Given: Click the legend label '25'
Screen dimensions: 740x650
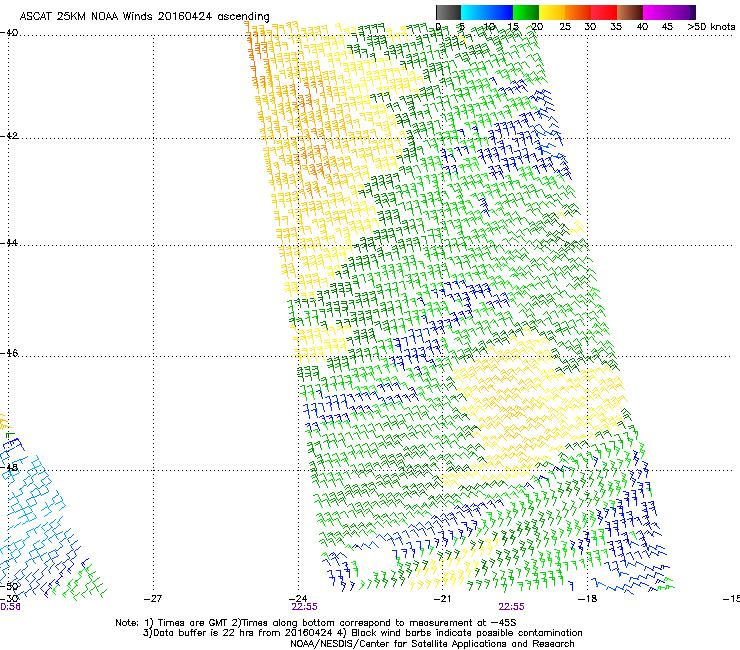Looking at the screenshot, I should [565, 27].
